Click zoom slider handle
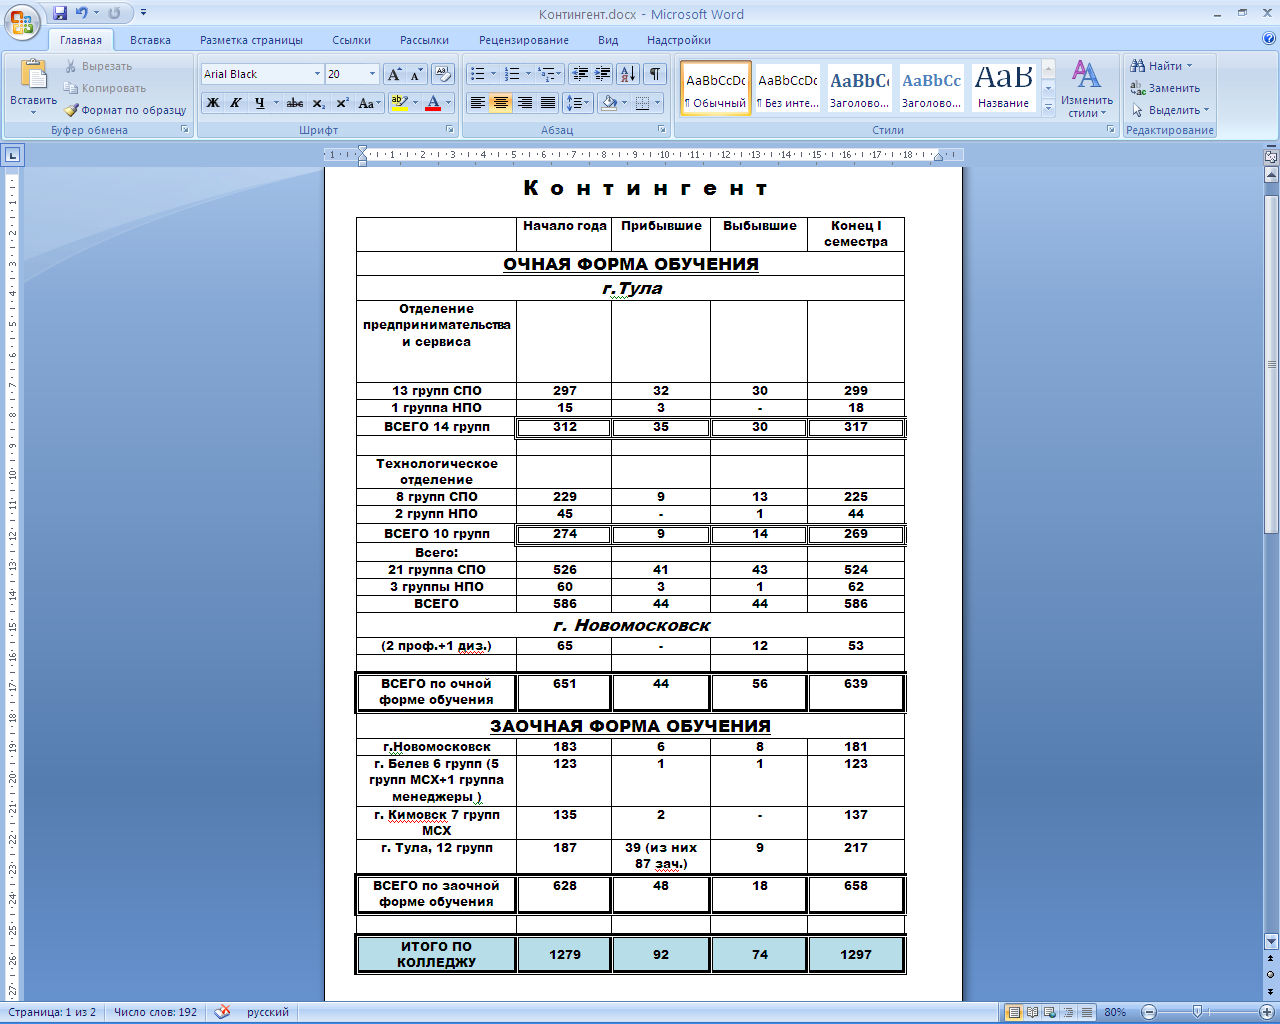1280x1024 pixels. (x=1197, y=1012)
